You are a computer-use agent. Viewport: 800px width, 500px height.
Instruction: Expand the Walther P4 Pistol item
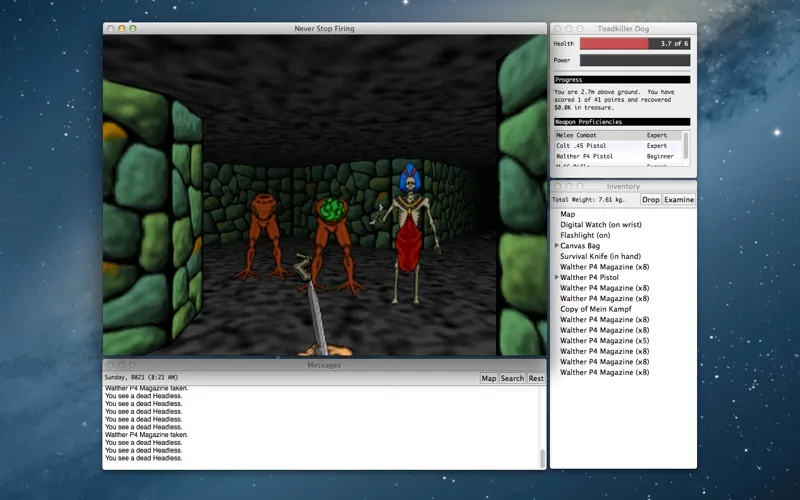(x=557, y=277)
